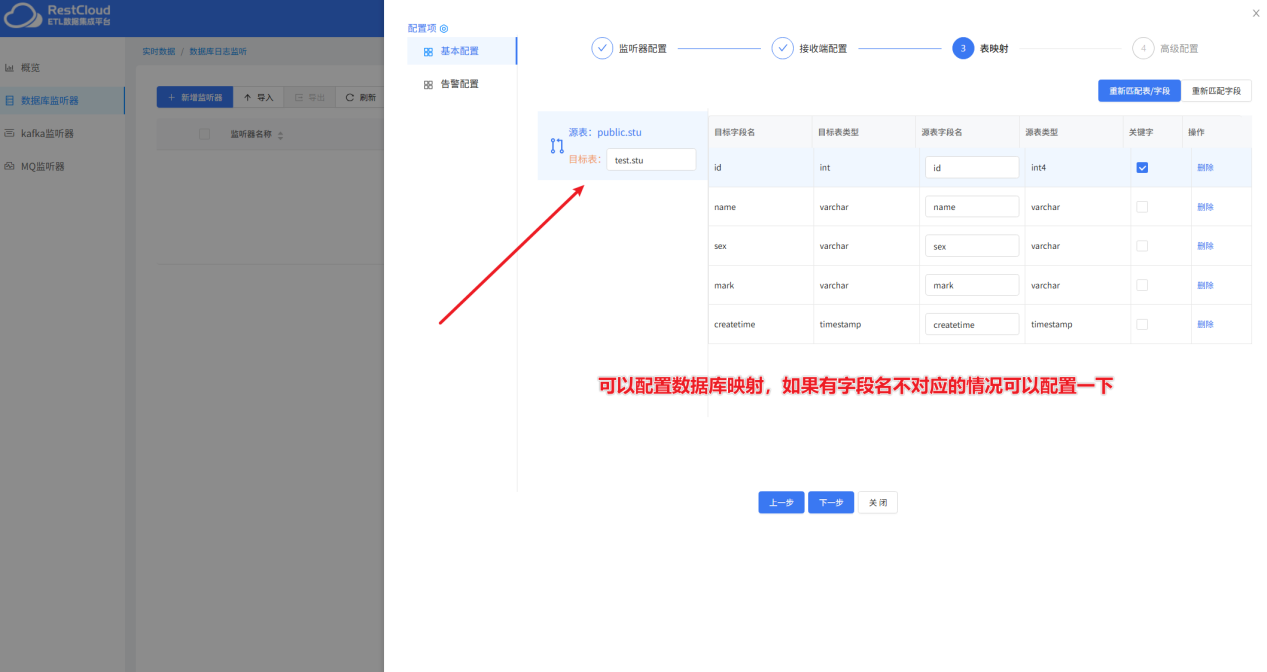Click 重新匹配表/字段 button
Image resolution: width=1267 pixels, height=672 pixels.
point(1139,91)
